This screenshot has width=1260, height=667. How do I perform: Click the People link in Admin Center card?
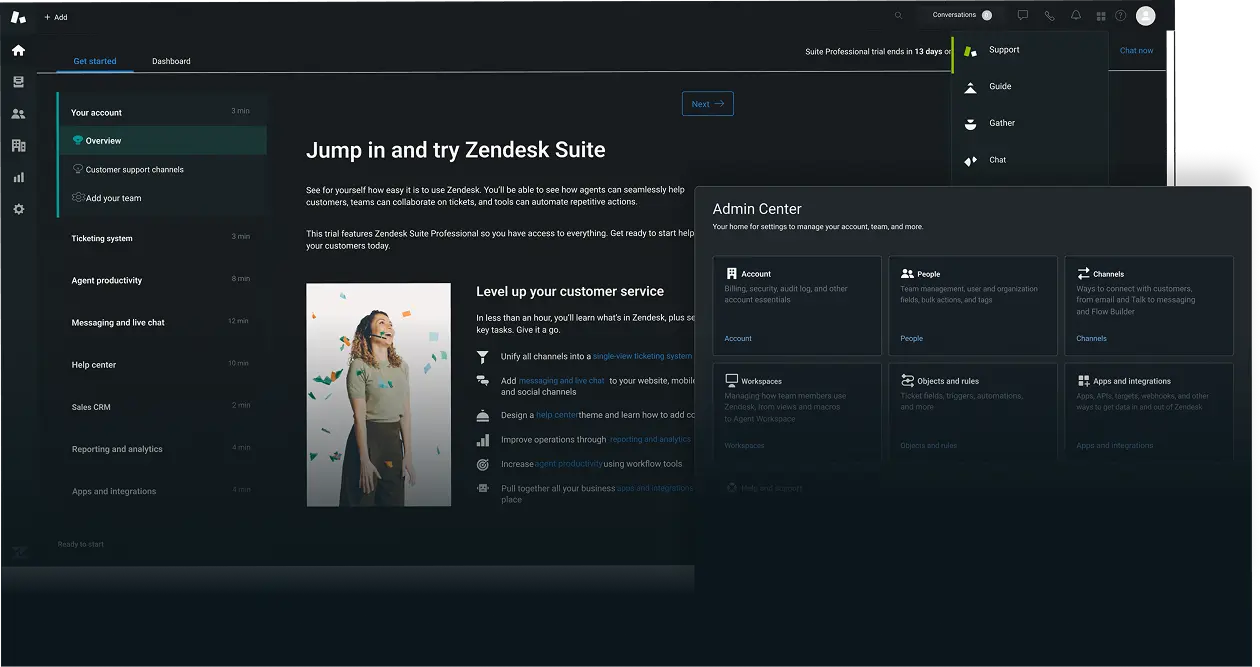coord(911,339)
